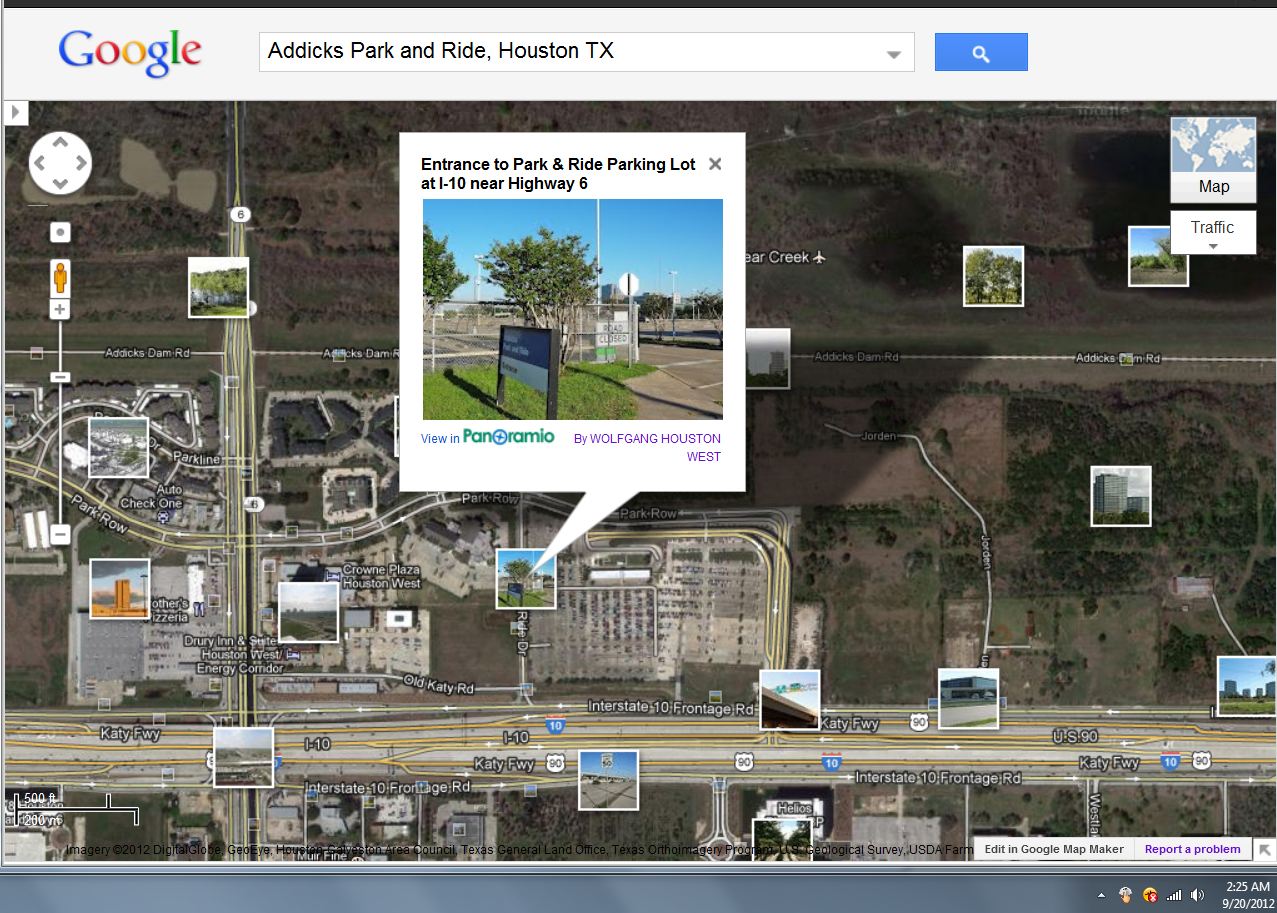Open Report a problem

(1192, 848)
